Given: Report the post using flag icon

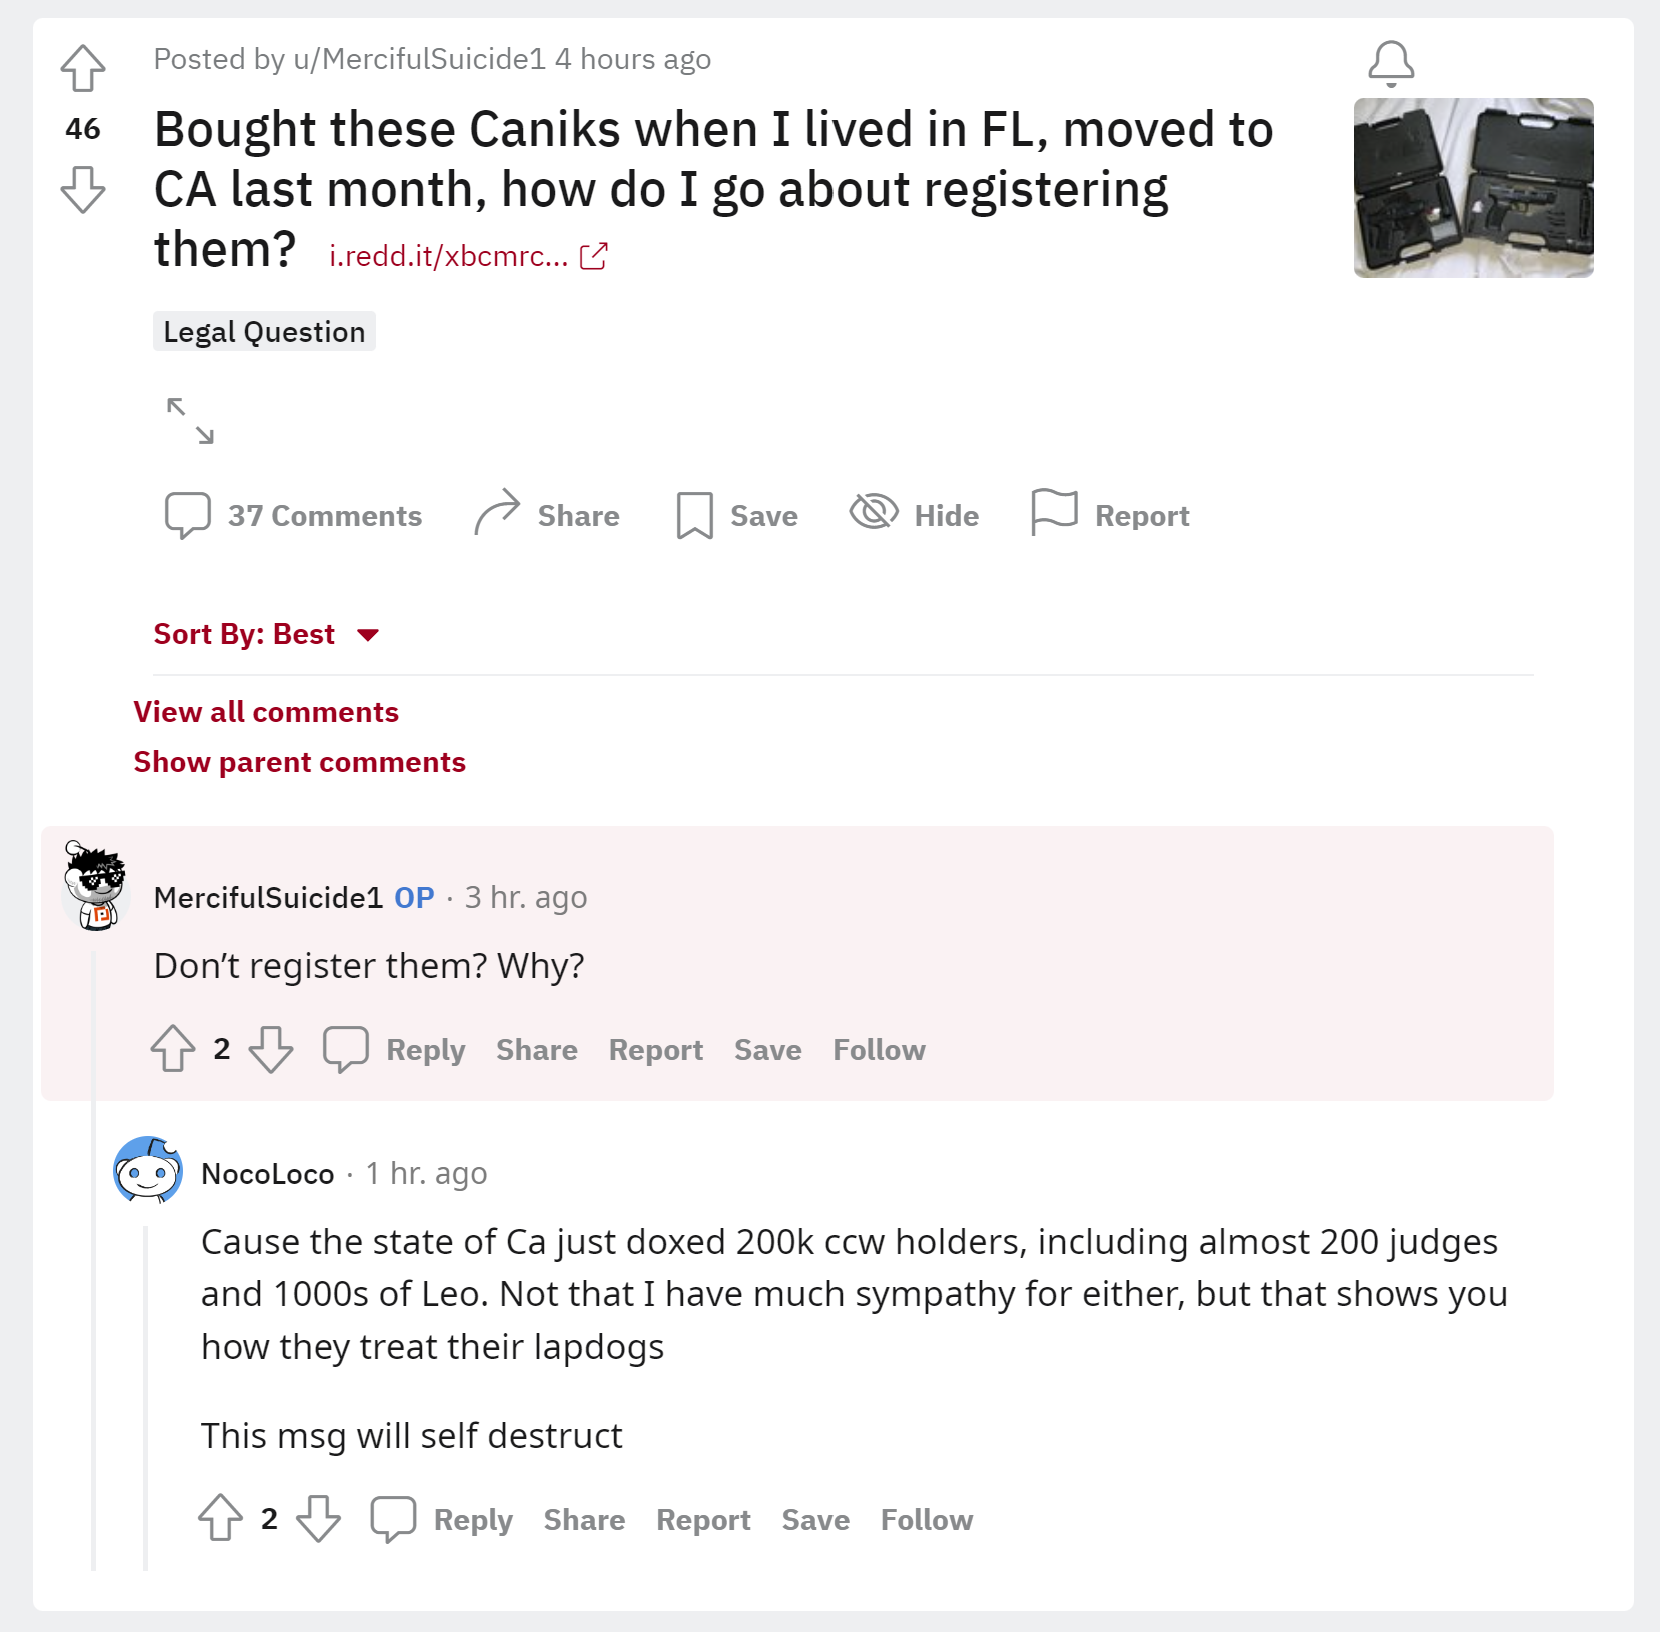Looking at the screenshot, I should (1110, 514).
